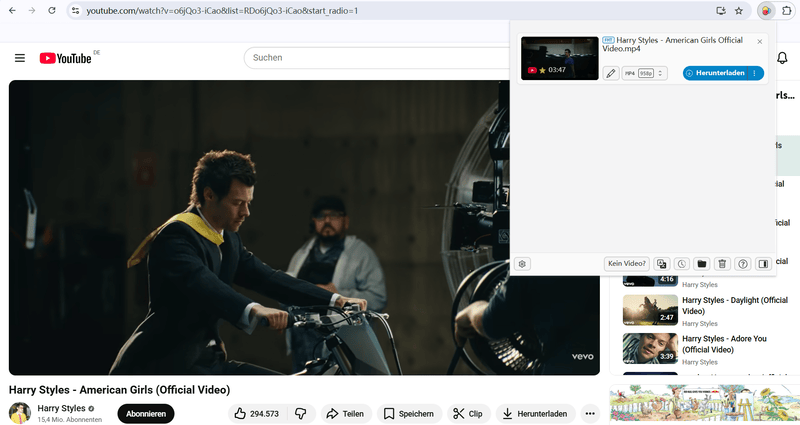Click YouTube's Herunterladen button below the video
800x425 pixels.
535,414
